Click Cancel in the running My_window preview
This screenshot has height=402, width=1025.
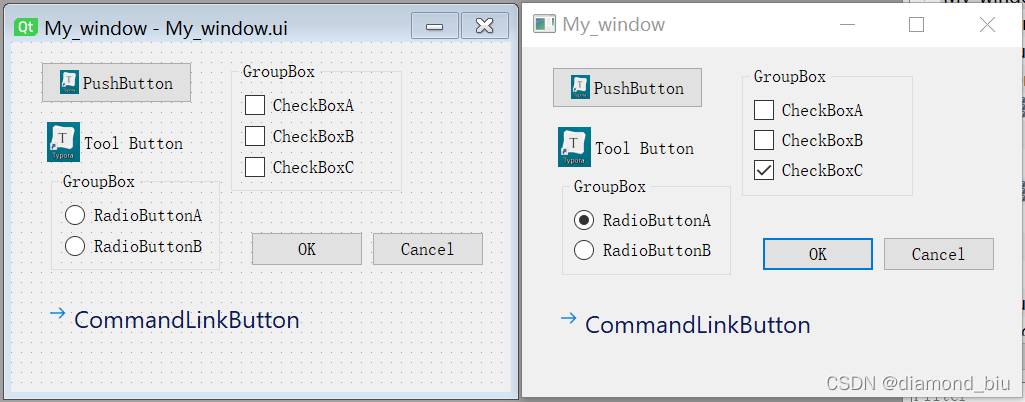tap(939, 254)
